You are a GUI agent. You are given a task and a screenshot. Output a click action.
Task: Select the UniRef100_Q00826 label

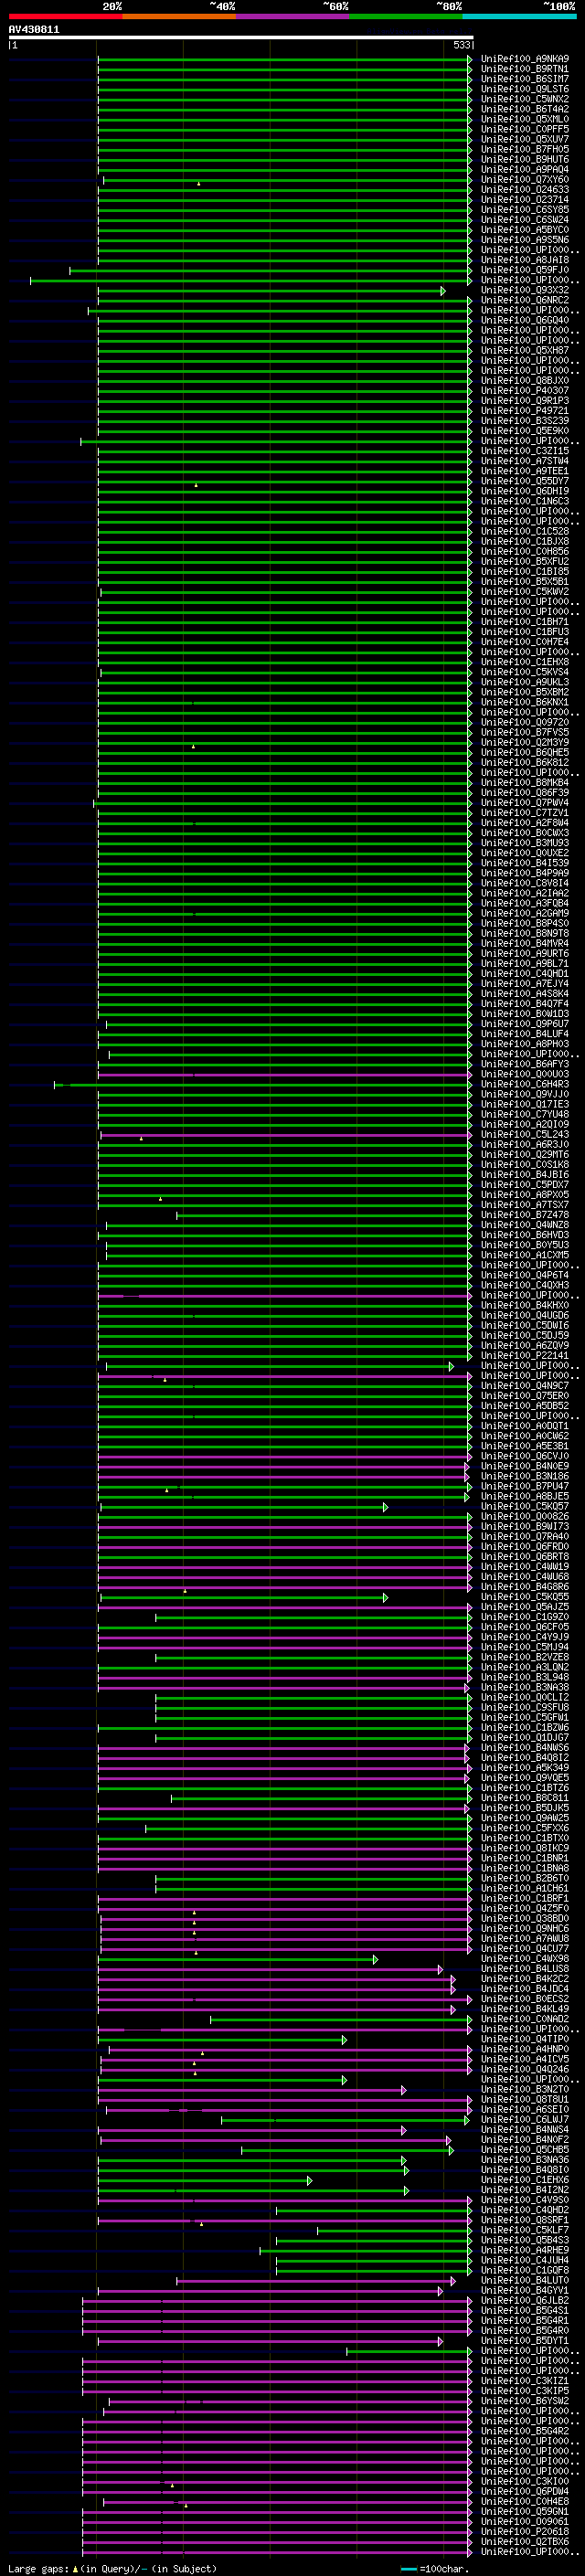[525, 1516]
